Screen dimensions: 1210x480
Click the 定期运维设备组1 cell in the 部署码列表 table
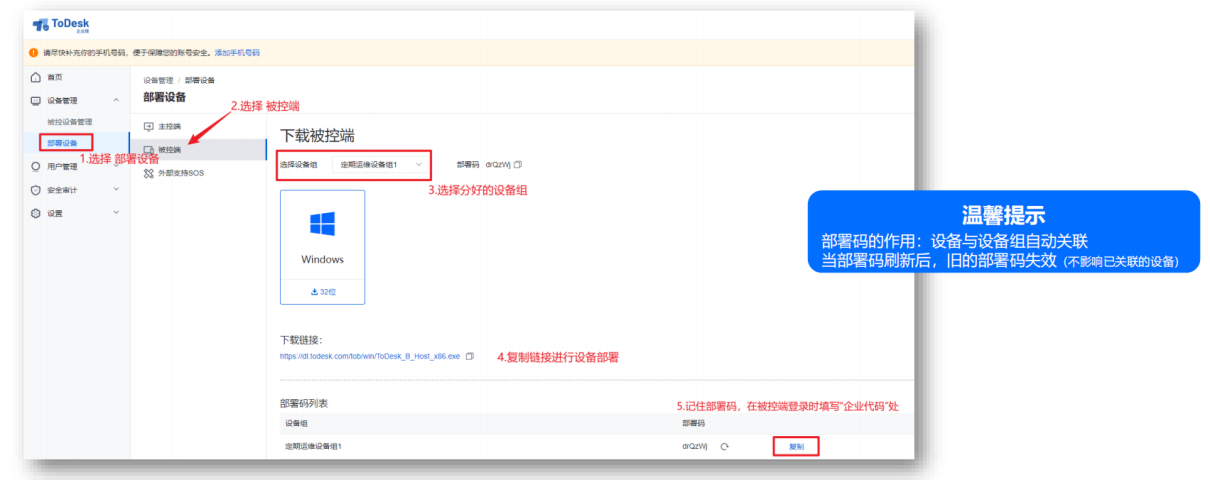click(x=313, y=446)
